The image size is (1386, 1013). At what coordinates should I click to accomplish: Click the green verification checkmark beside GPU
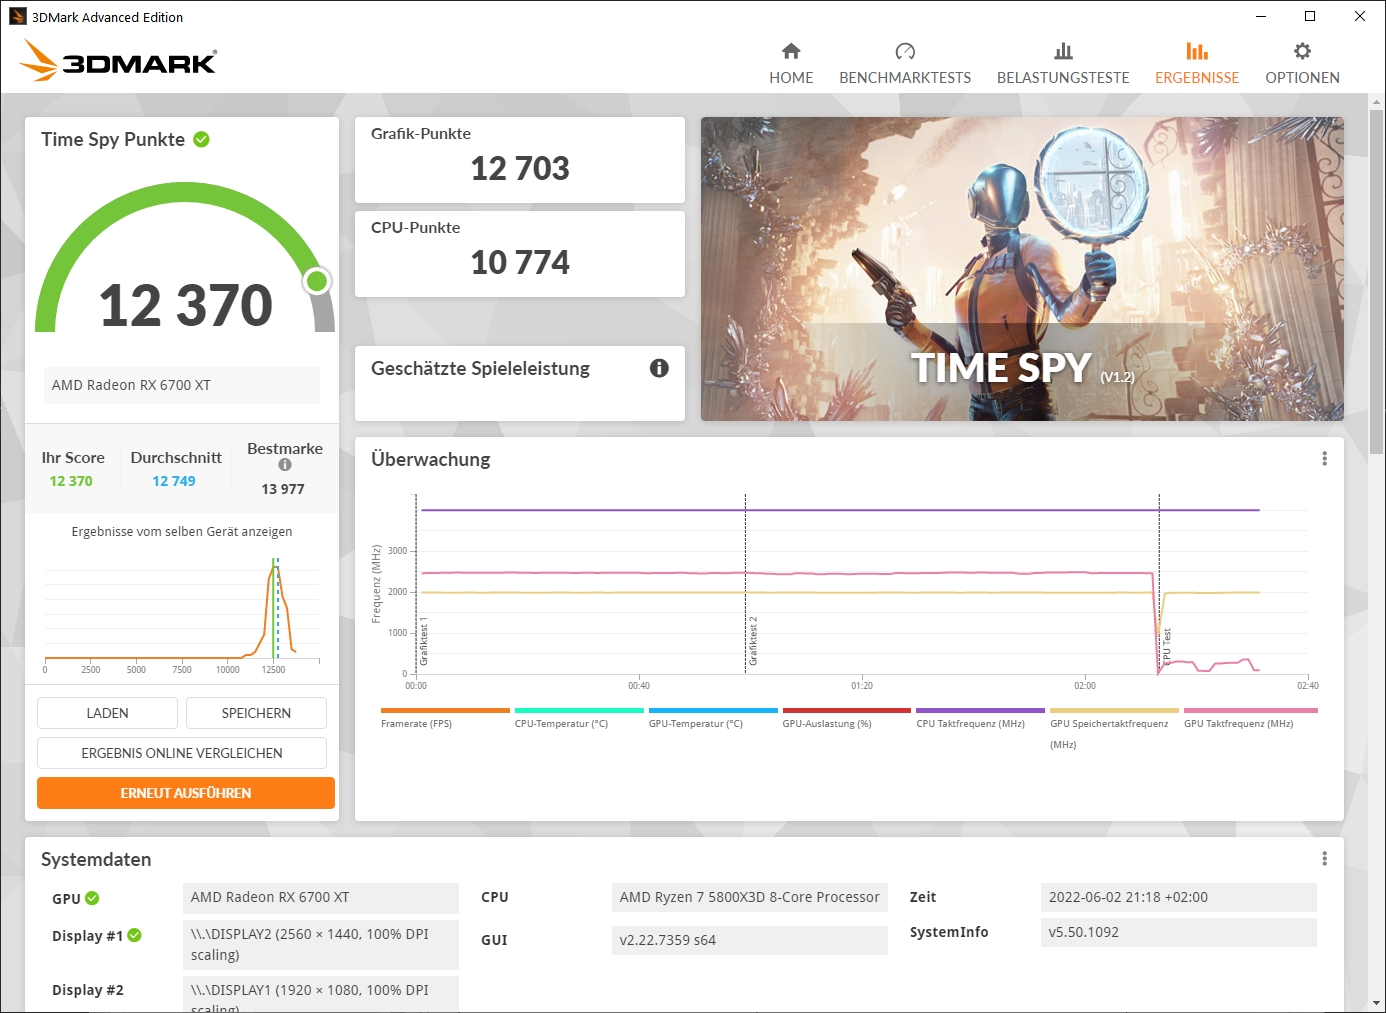pyautogui.click(x=94, y=898)
